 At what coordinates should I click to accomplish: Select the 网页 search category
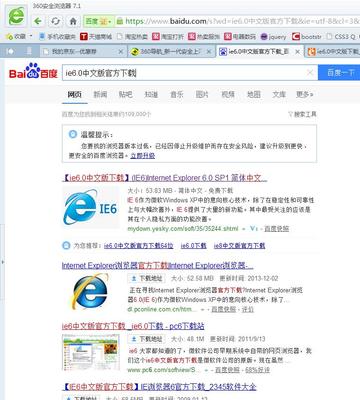[x=74, y=94]
